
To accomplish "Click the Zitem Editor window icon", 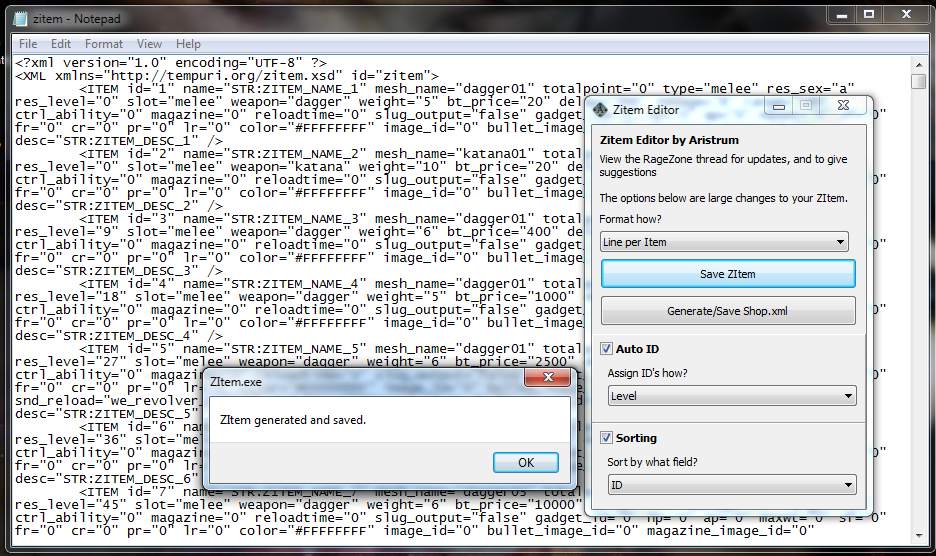I will click(600, 109).
